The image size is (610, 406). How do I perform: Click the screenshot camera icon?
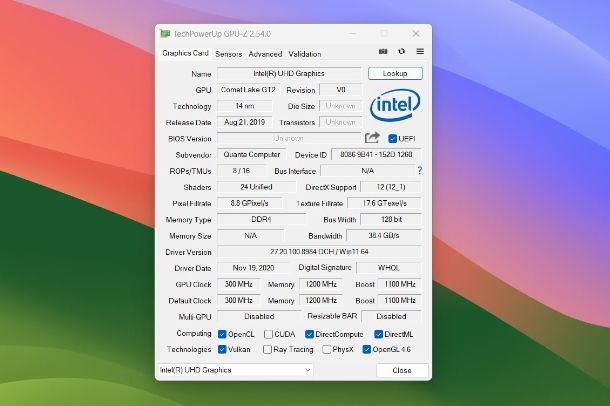pyautogui.click(x=383, y=51)
